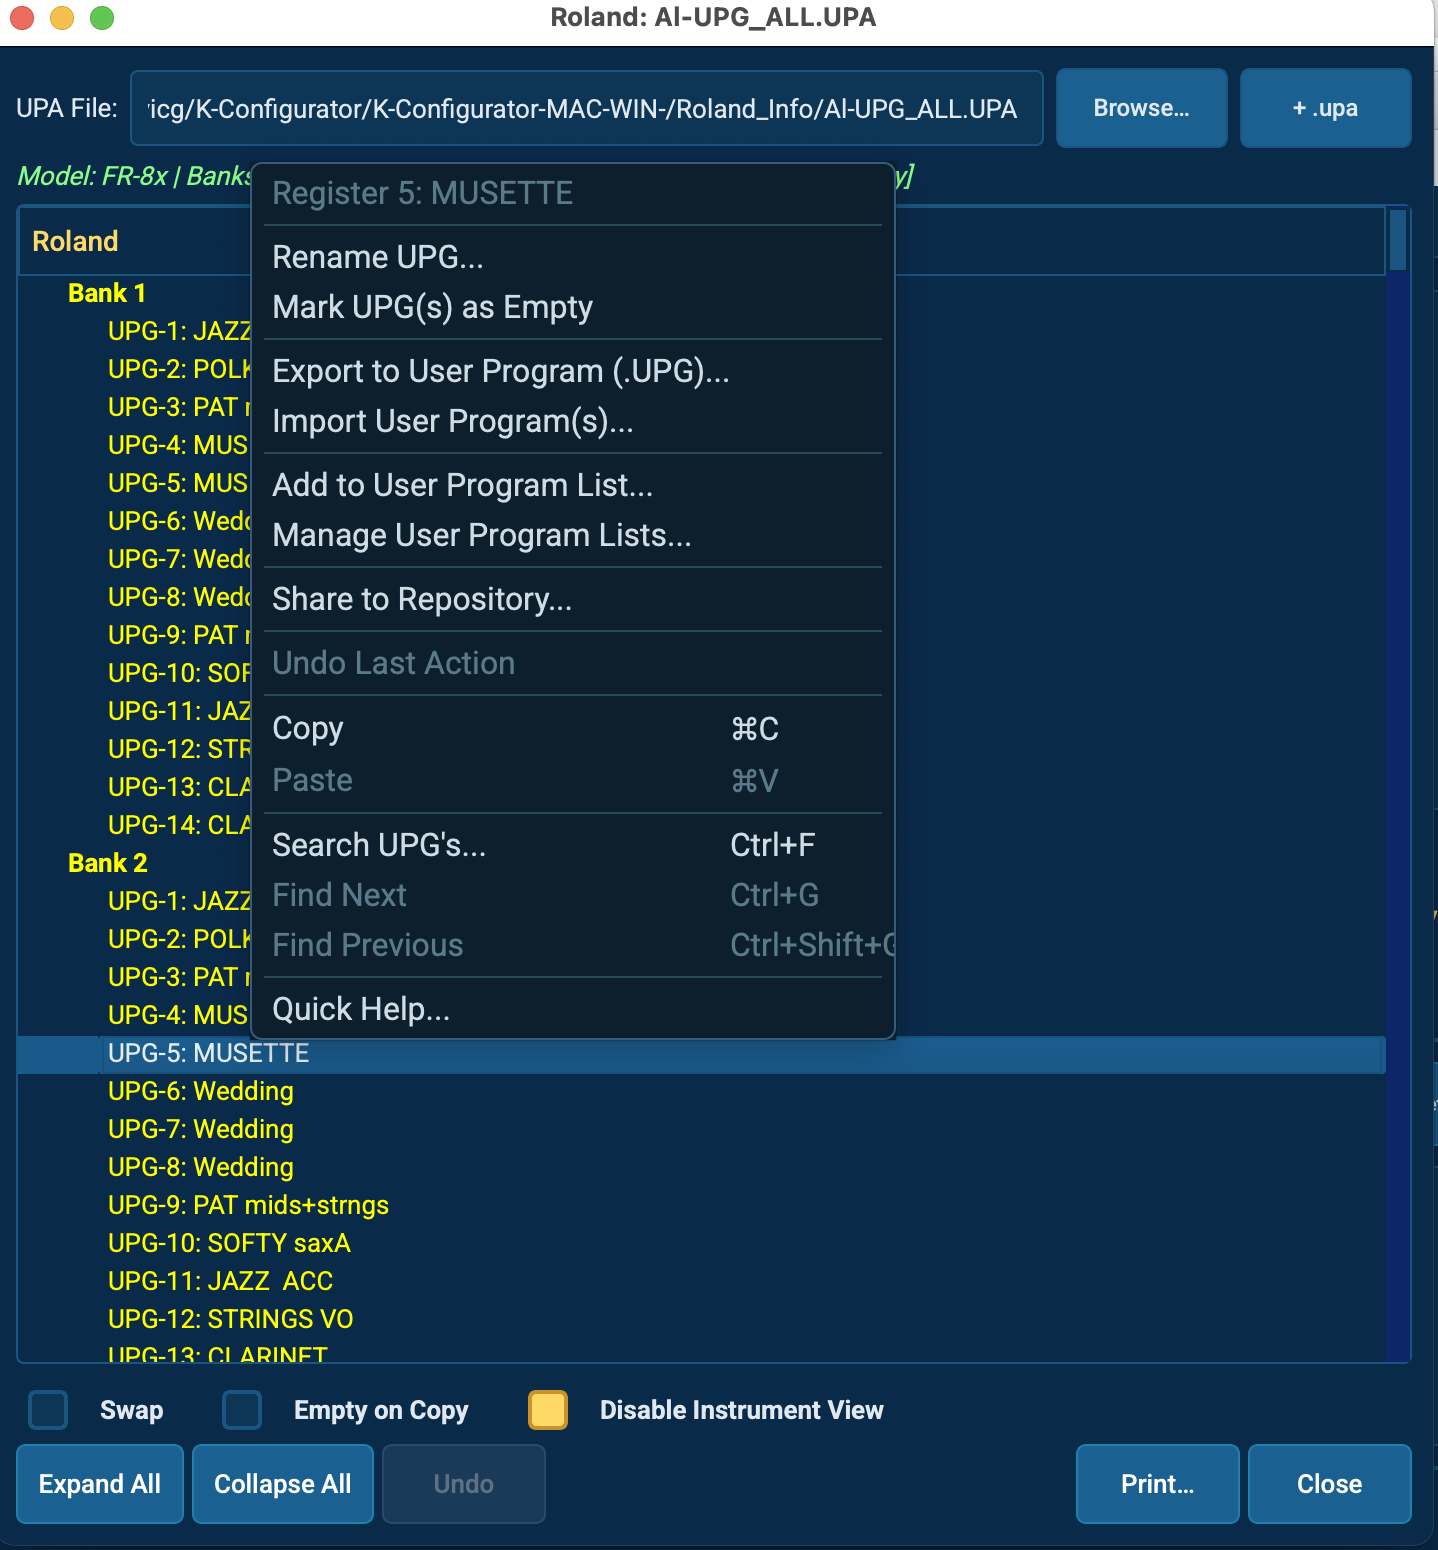Select UPG-6: Wedding in Bank 2
This screenshot has height=1550, width=1438.
pos(201,1091)
